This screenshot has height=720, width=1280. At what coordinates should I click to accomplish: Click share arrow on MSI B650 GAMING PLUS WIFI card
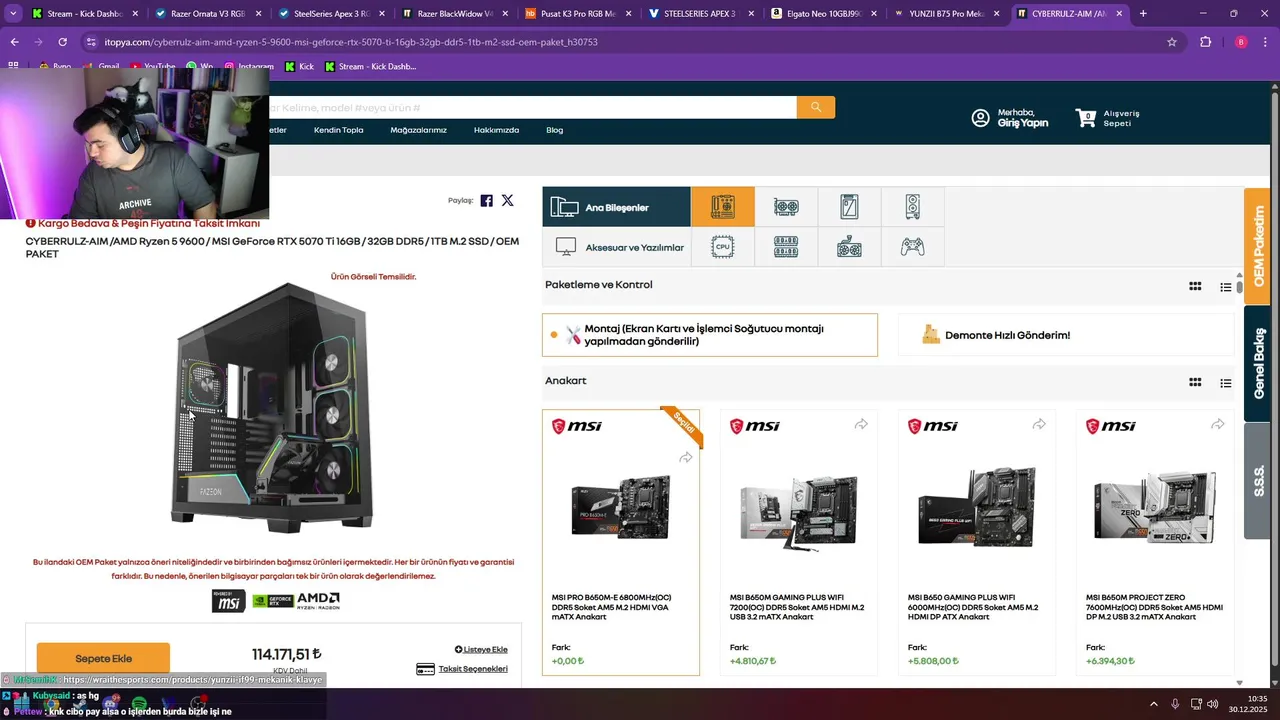[x=1039, y=425]
